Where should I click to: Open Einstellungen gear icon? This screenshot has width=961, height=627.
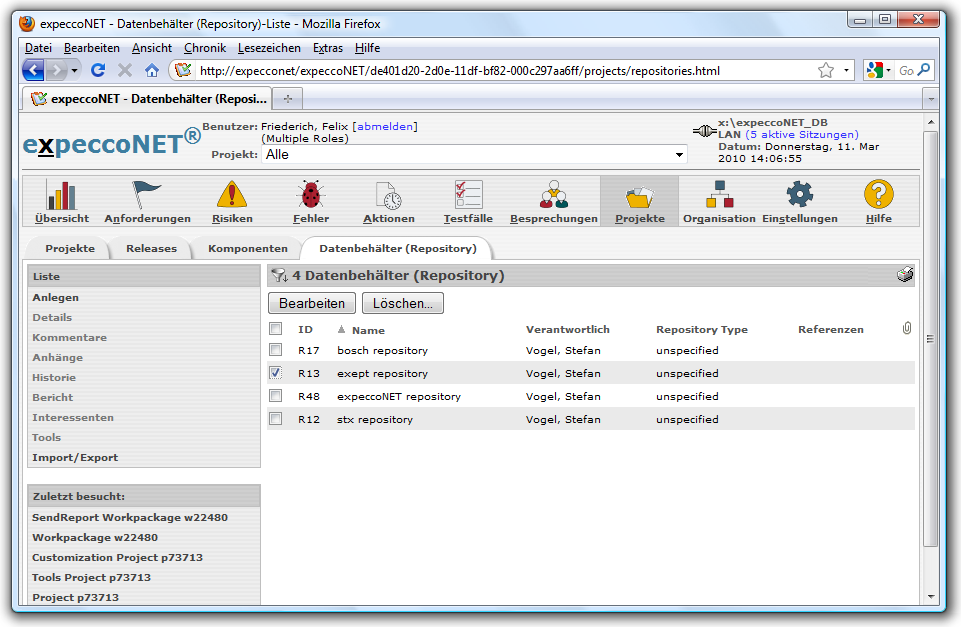click(800, 195)
